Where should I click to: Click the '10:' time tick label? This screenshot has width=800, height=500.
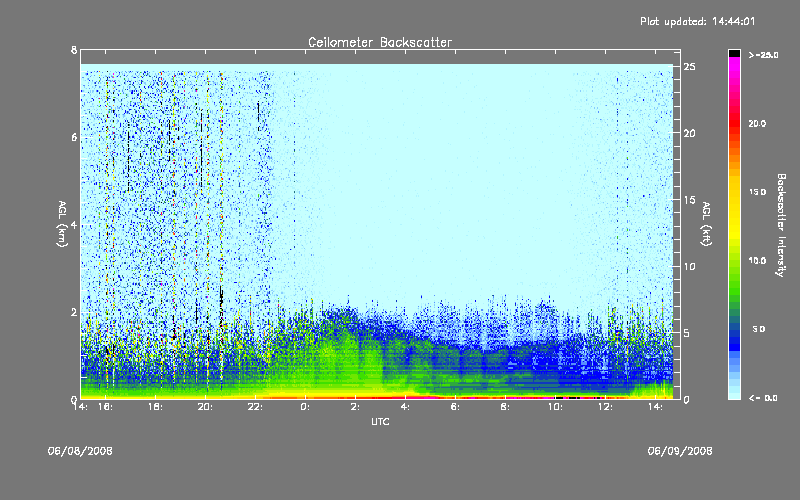point(556,407)
